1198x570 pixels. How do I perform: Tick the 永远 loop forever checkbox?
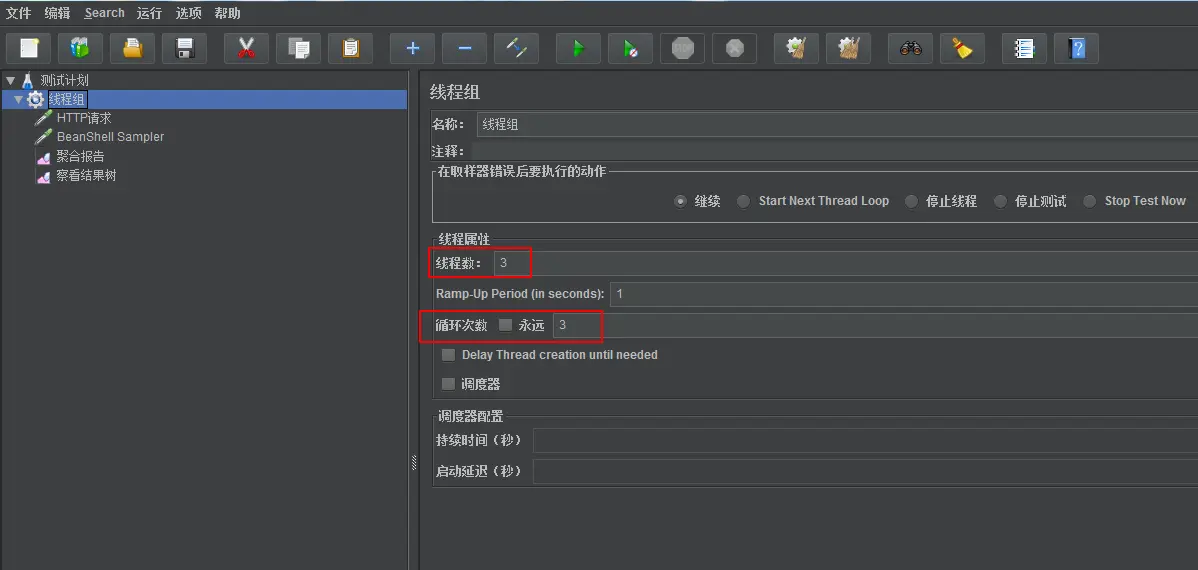pyautogui.click(x=505, y=325)
